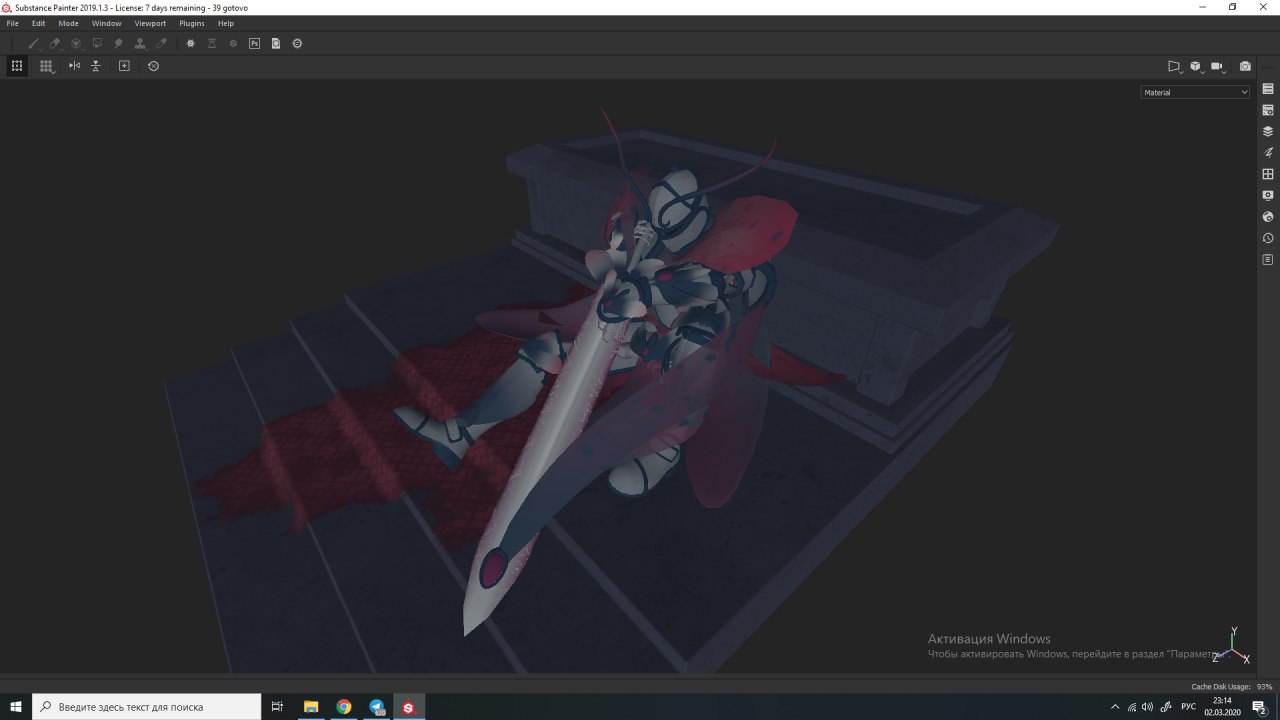Toggle the vertical mirror symmetry icon
This screenshot has width=1280, height=720.
point(96,66)
